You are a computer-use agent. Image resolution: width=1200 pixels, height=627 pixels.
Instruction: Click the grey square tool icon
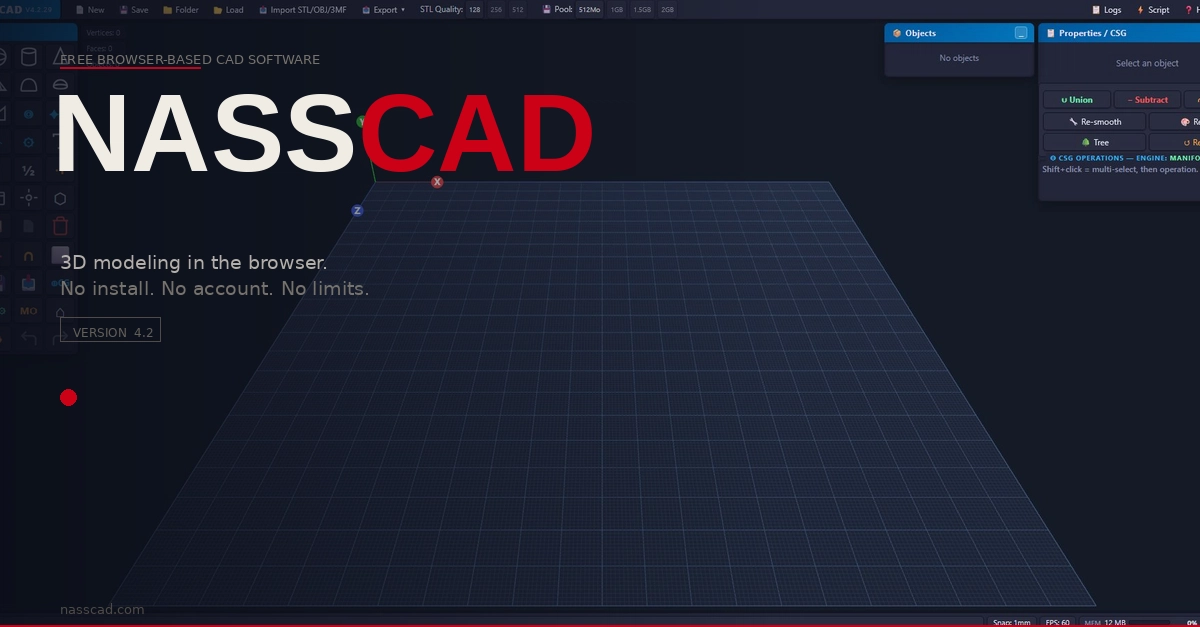click(61, 255)
